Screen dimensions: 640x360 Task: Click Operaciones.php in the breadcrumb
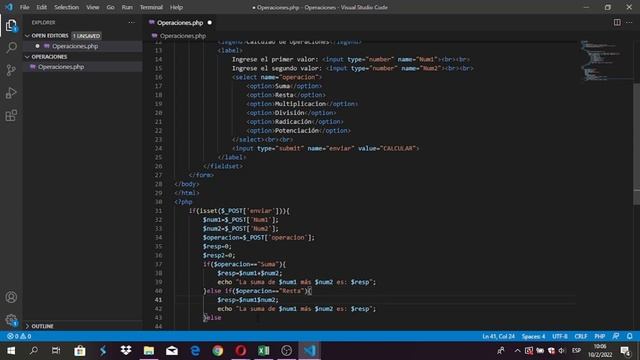(183, 36)
